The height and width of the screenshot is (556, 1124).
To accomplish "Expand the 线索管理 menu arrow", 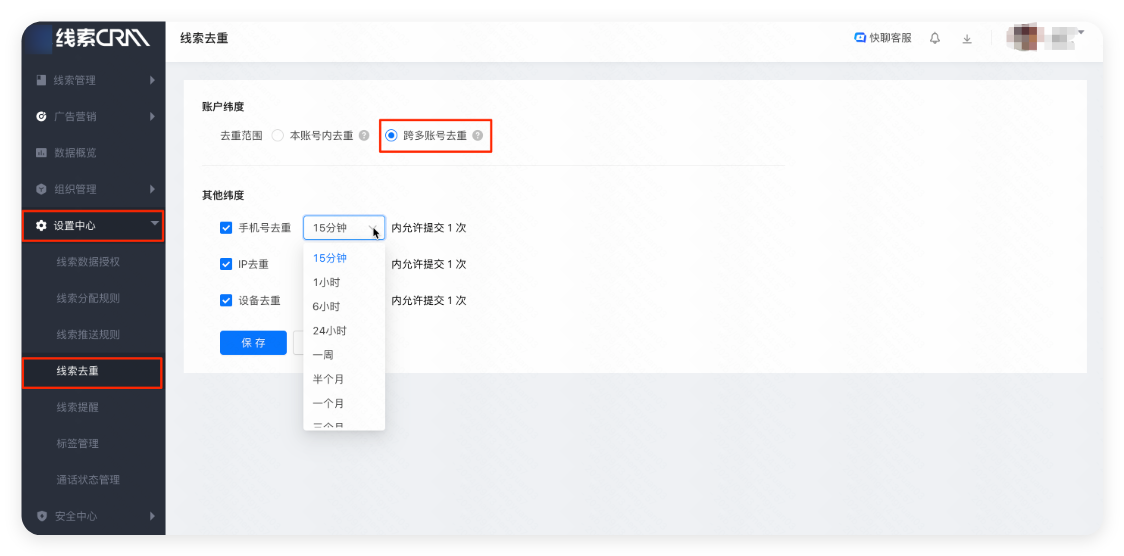I will coord(153,80).
